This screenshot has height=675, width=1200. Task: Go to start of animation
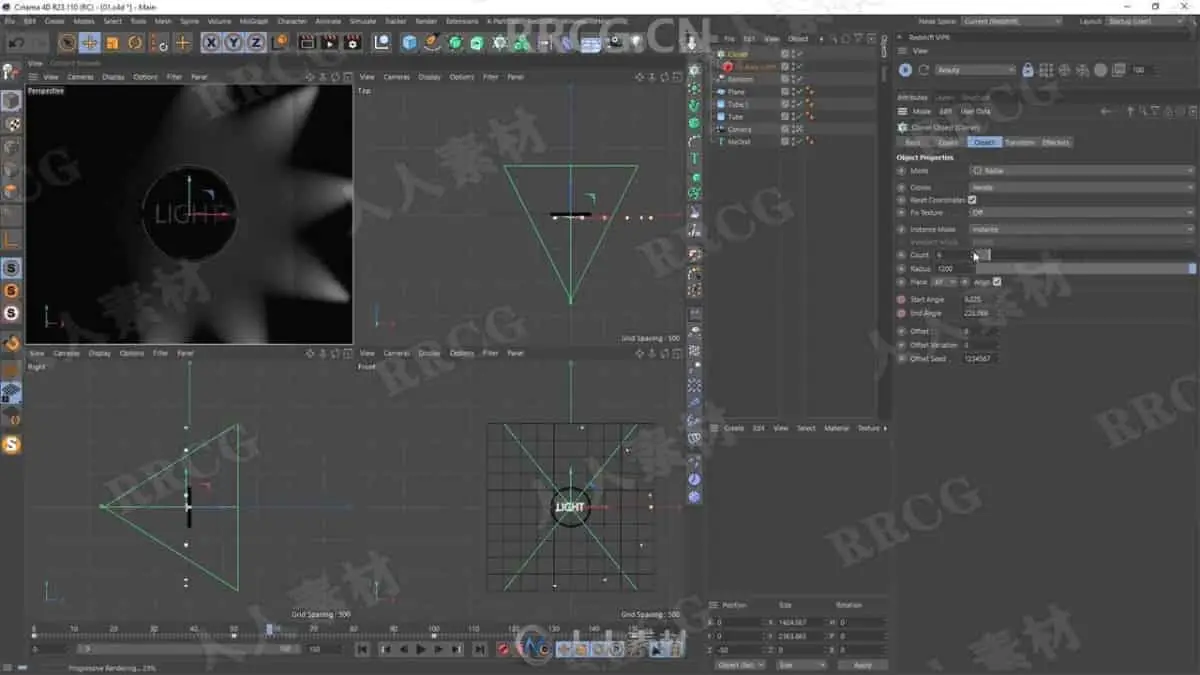click(362, 649)
